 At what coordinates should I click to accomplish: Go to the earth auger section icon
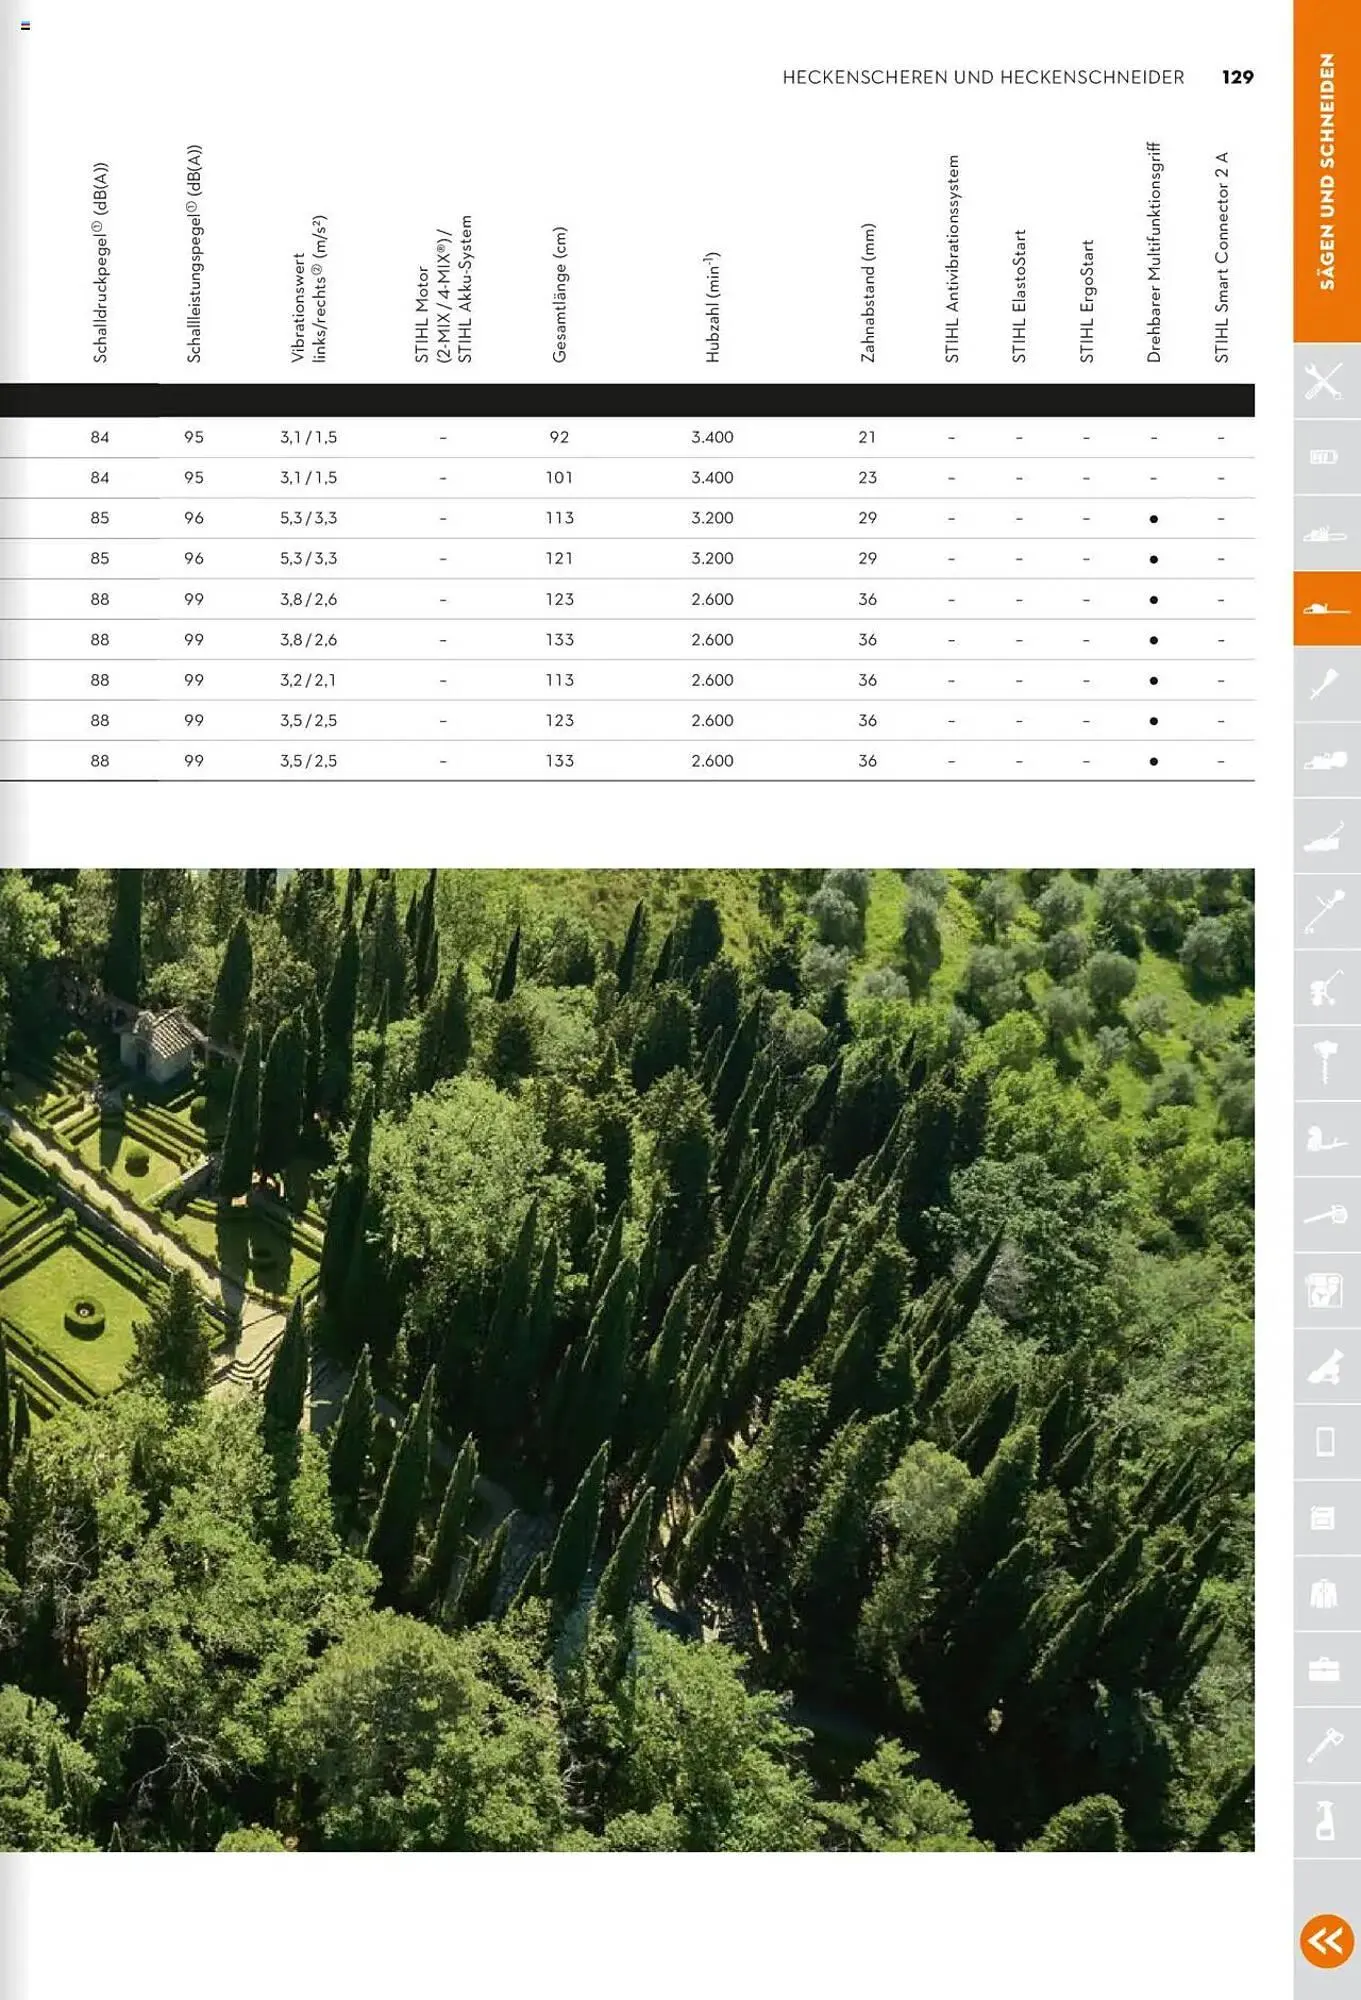tap(1326, 1063)
